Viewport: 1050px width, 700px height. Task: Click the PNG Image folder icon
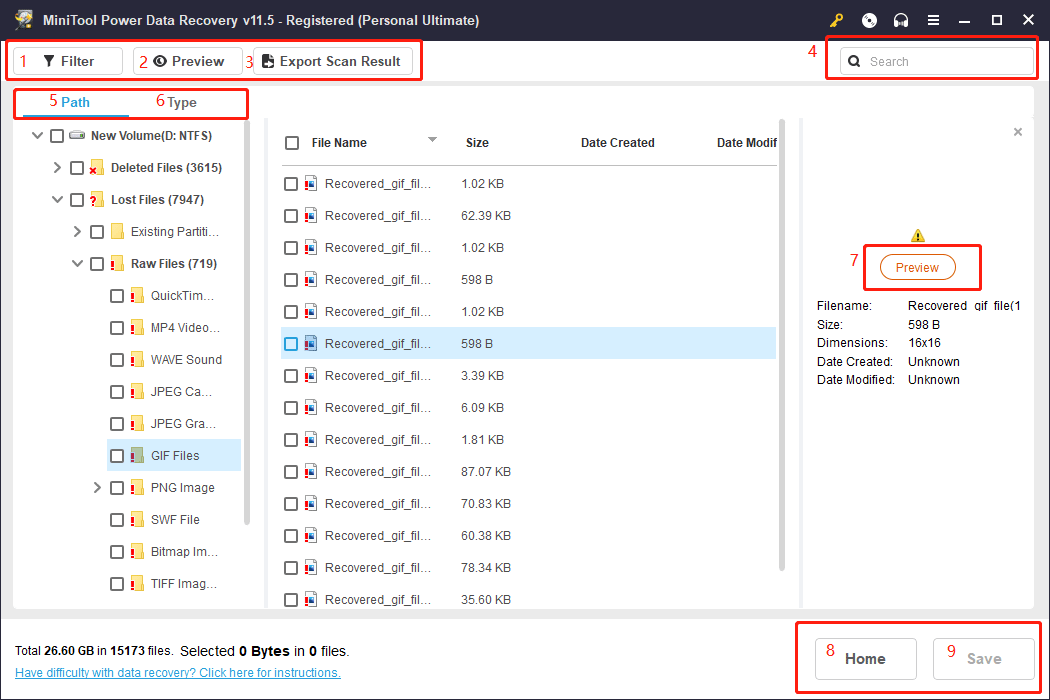[137, 488]
